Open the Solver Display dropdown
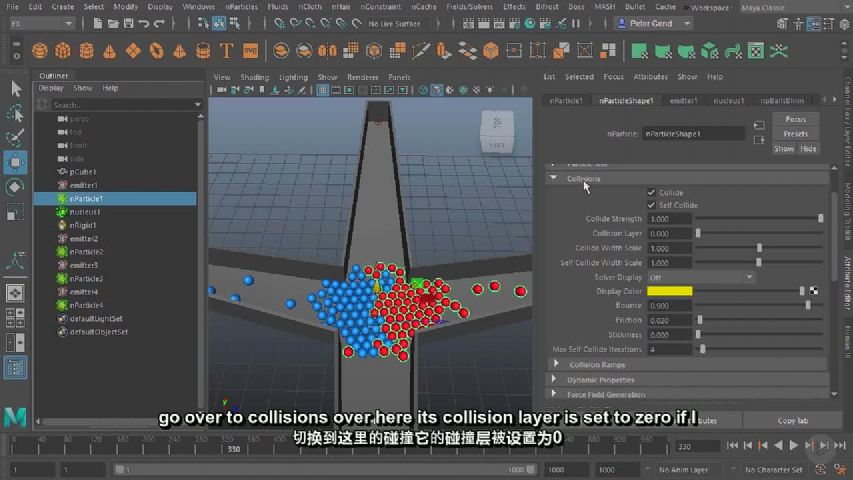The image size is (853, 480). pos(701,277)
